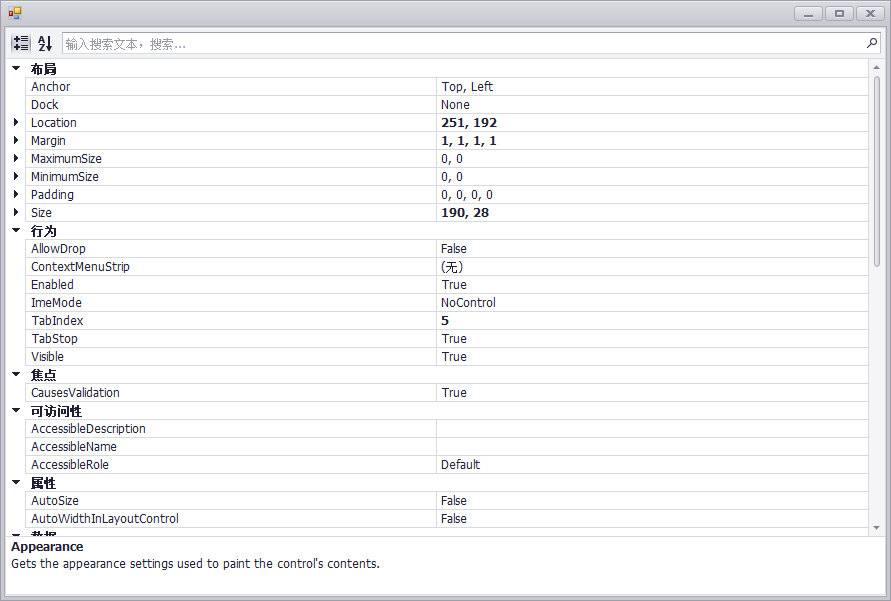Click the MaximumSize value 0, 0
The height and width of the screenshot is (601, 891).
[x=652, y=158]
